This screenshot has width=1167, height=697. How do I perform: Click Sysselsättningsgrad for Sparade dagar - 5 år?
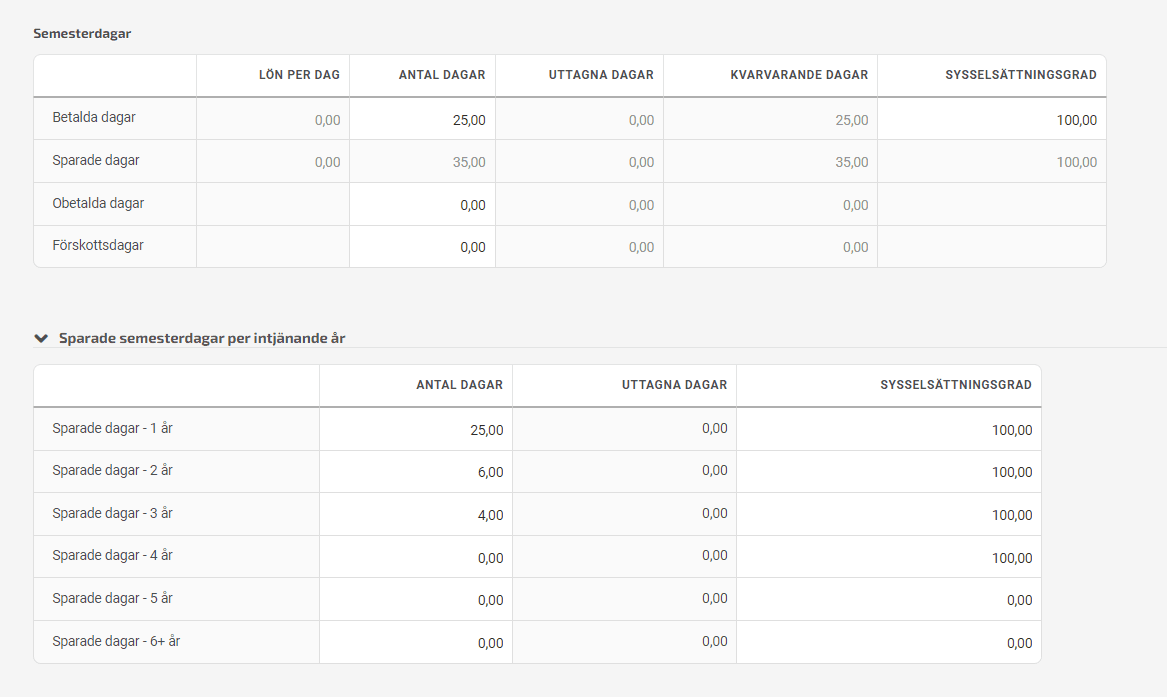888,600
